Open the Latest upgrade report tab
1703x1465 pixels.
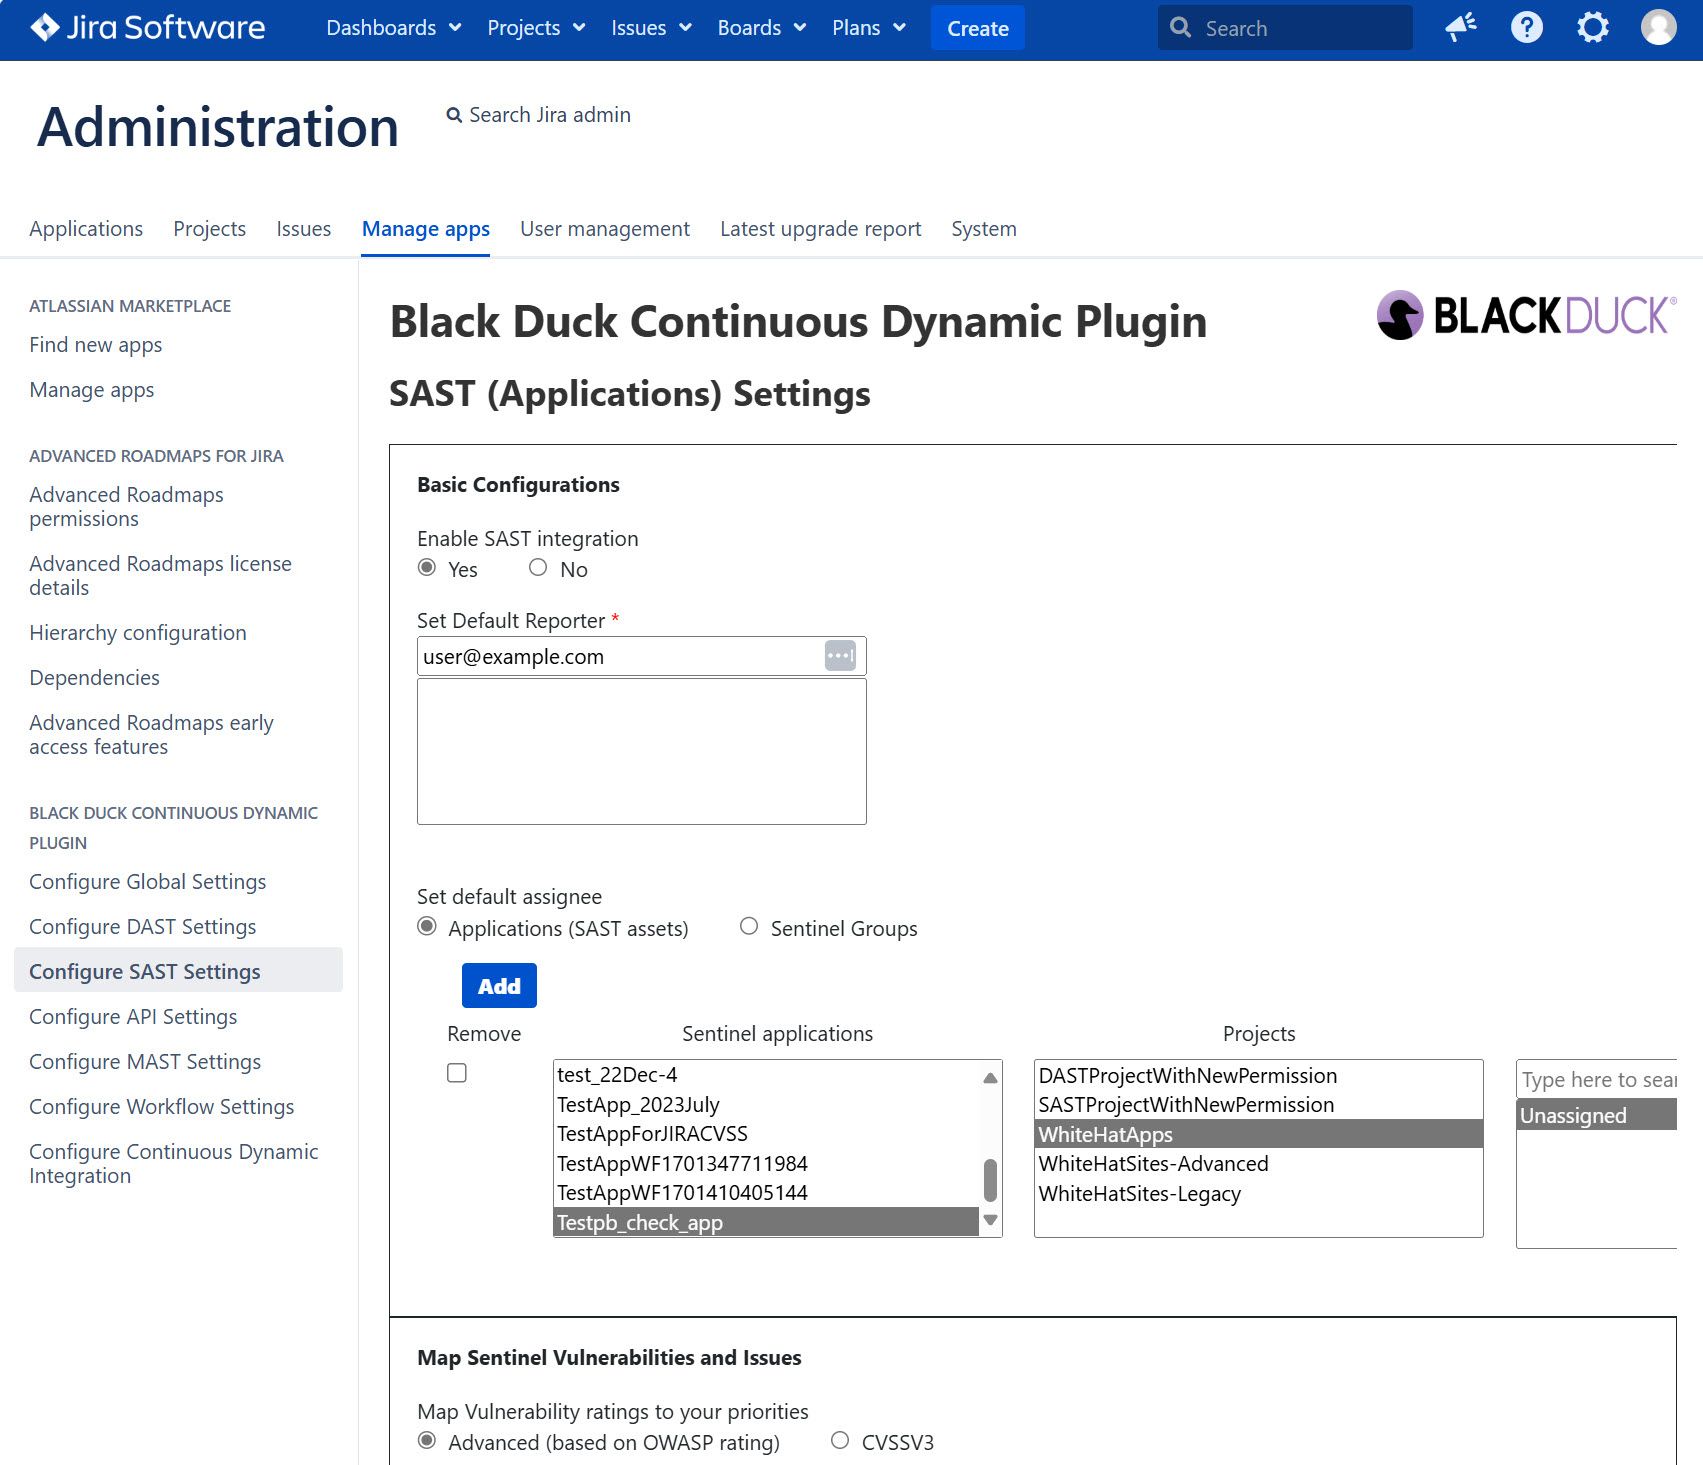[x=820, y=229]
